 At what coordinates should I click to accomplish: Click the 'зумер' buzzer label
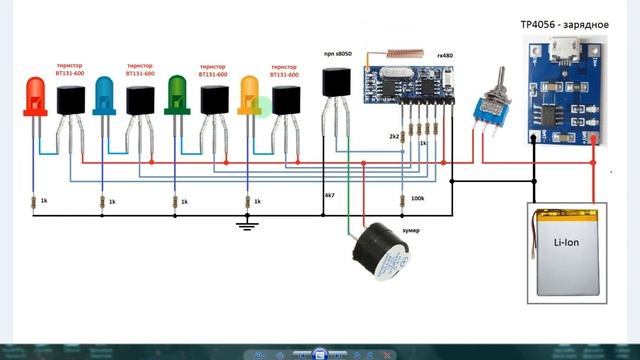[x=411, y=231]
